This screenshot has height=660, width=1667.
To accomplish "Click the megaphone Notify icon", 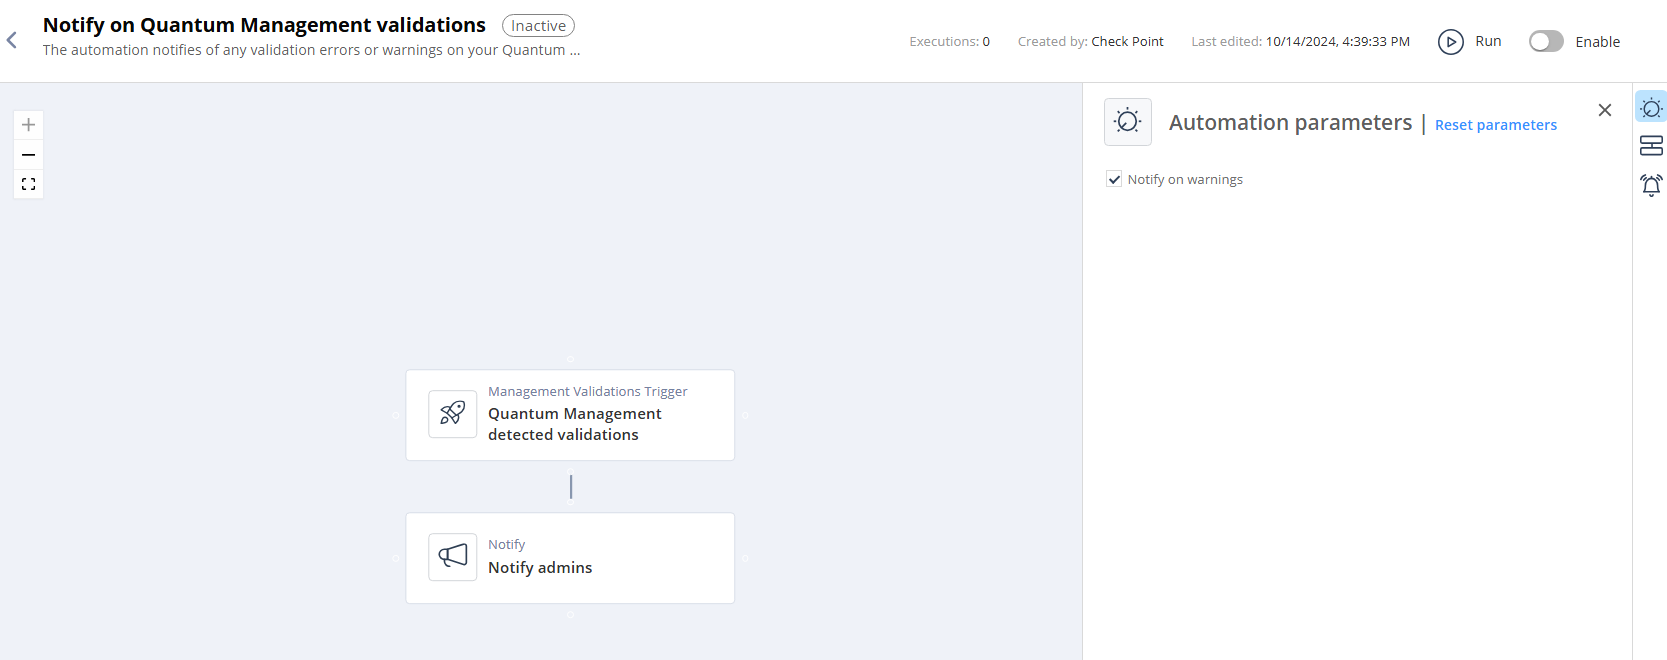I will [x=453, y=557].
